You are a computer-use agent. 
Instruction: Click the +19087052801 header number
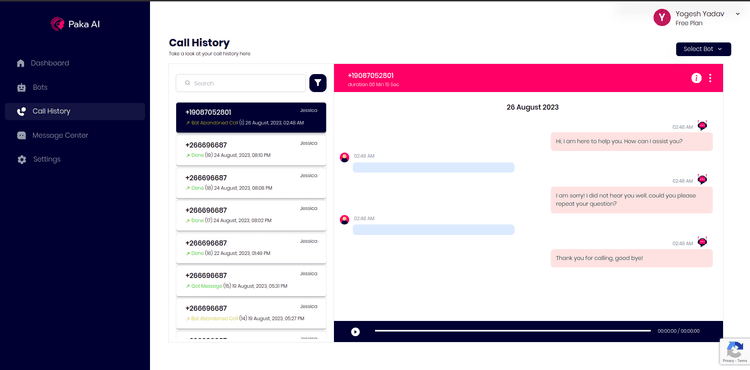[371, 76]
